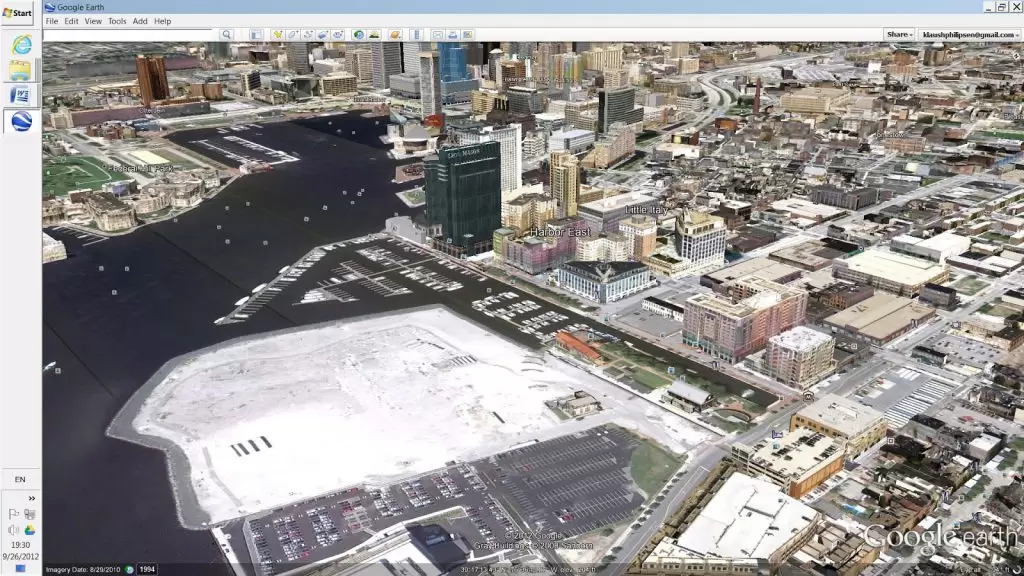Click the Windows Start button
1024x576 pixels.
coord(17,12)
